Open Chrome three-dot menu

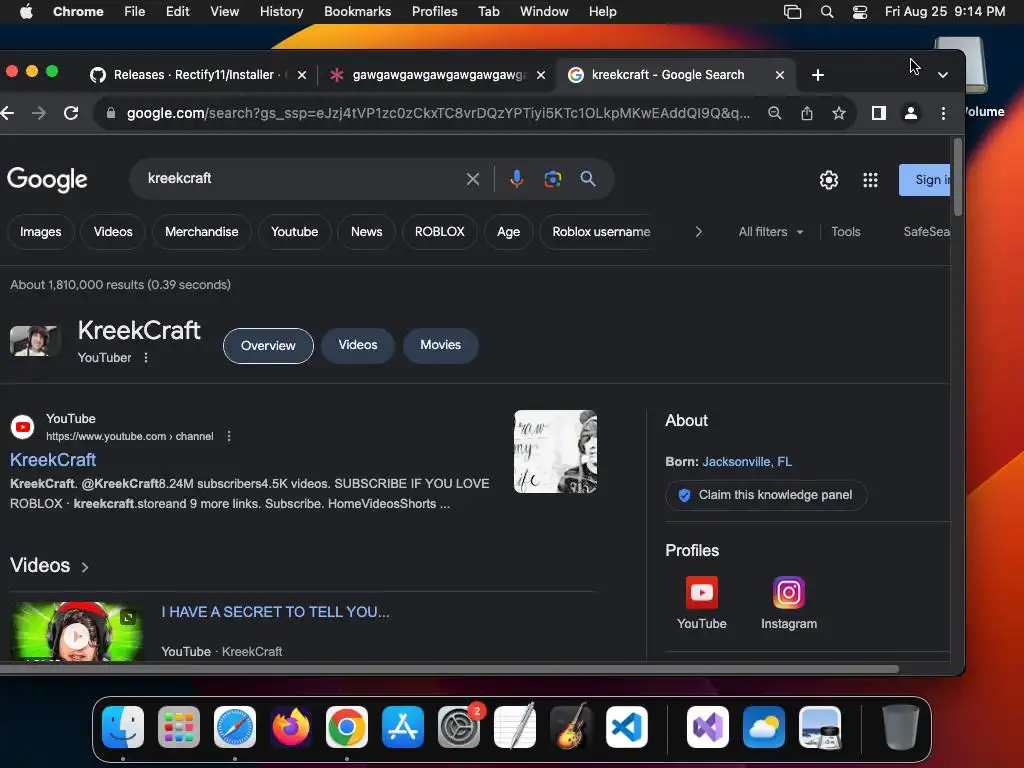[943, 113]
